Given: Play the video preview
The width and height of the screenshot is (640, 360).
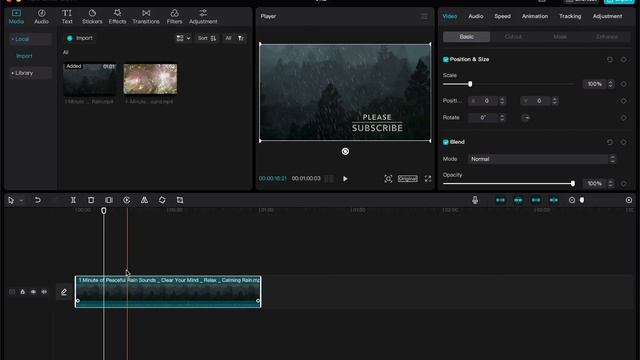Looking at the screenshot, I should pos(345,179).
